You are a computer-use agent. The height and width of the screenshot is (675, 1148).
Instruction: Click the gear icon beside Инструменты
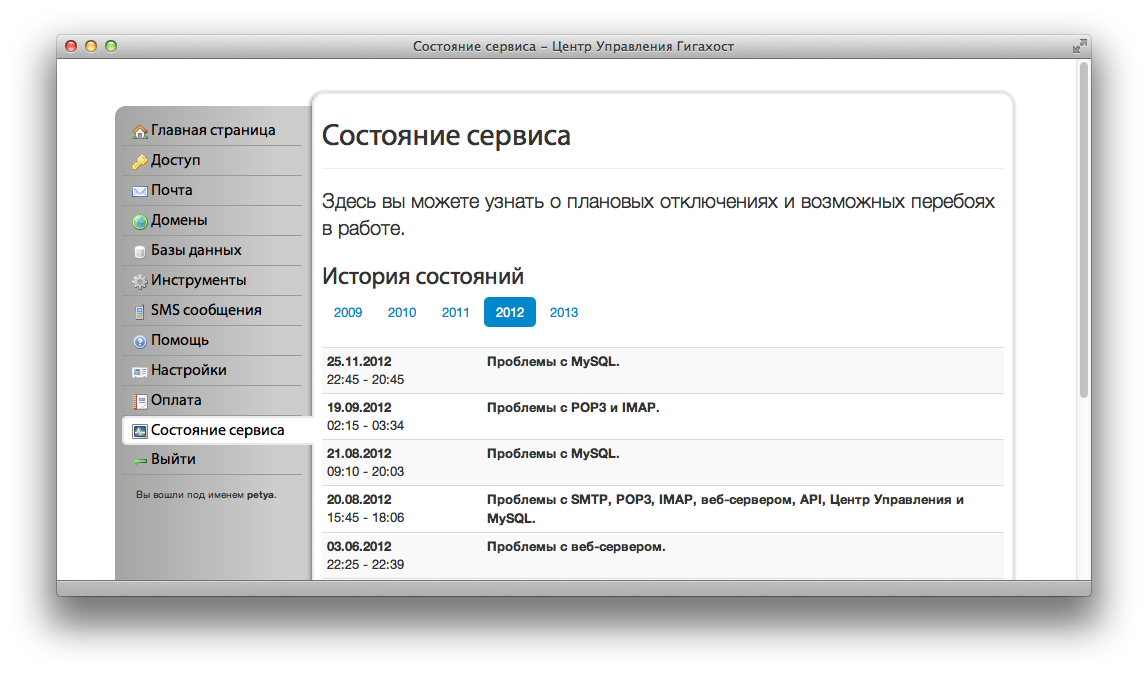pos(140,281)
